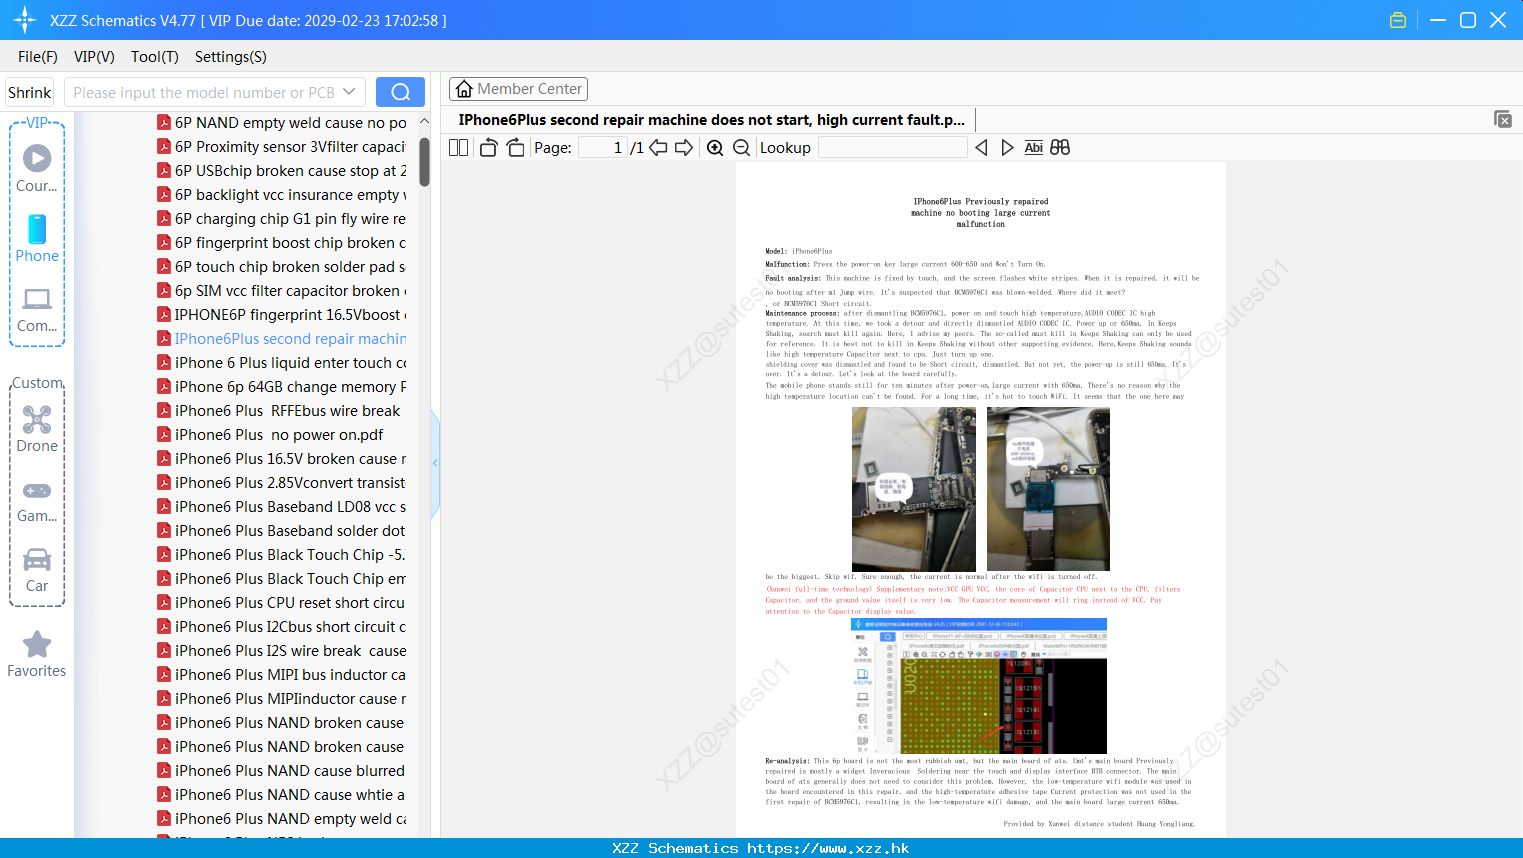
Task: Click the binoculars search icon
Action: click(x=1060, y=147)
